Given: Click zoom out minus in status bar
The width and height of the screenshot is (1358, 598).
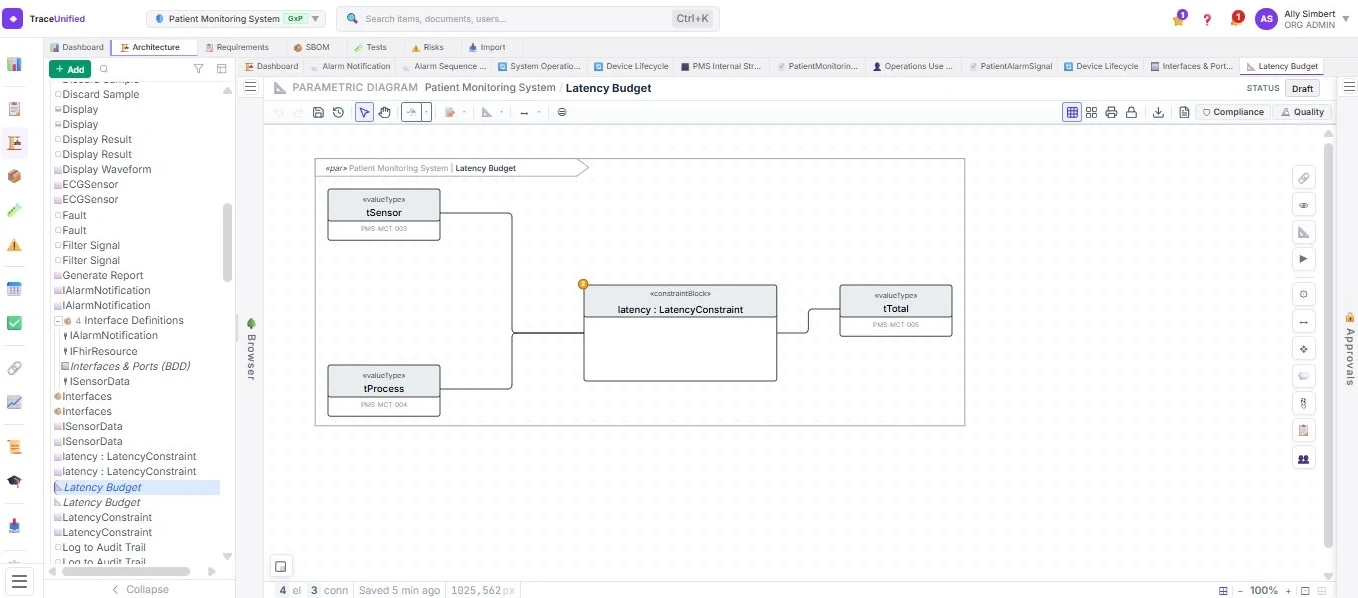Looking at the screenshot, I should [x=1240, y=591].
